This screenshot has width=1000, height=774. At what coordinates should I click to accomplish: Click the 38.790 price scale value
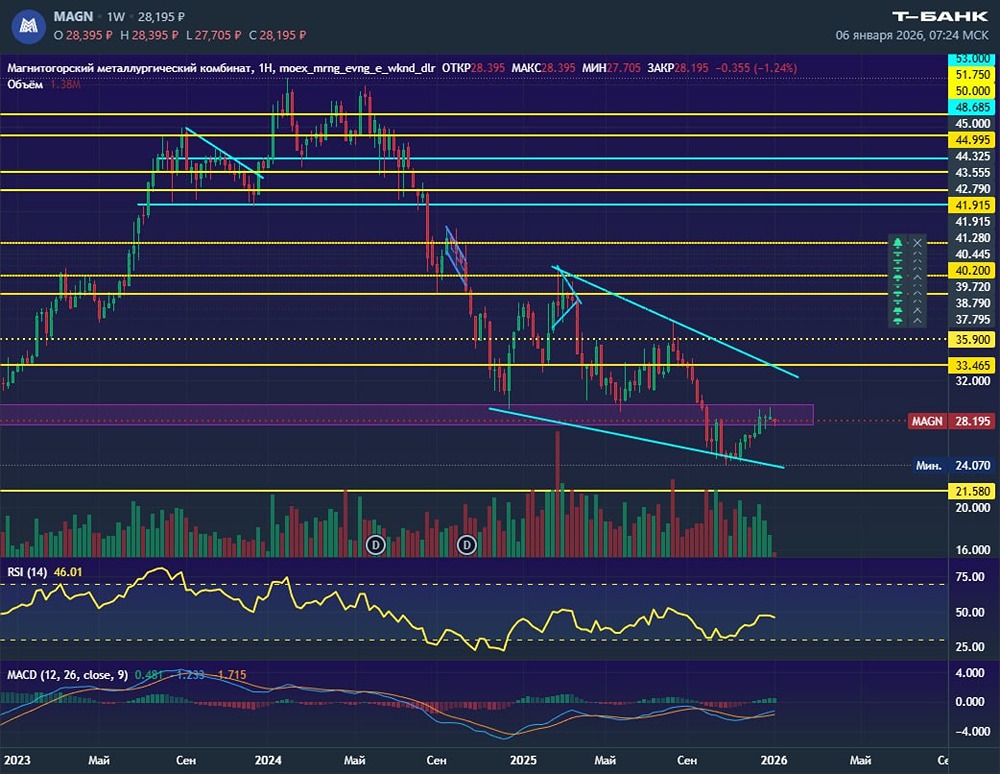point(973,303)
